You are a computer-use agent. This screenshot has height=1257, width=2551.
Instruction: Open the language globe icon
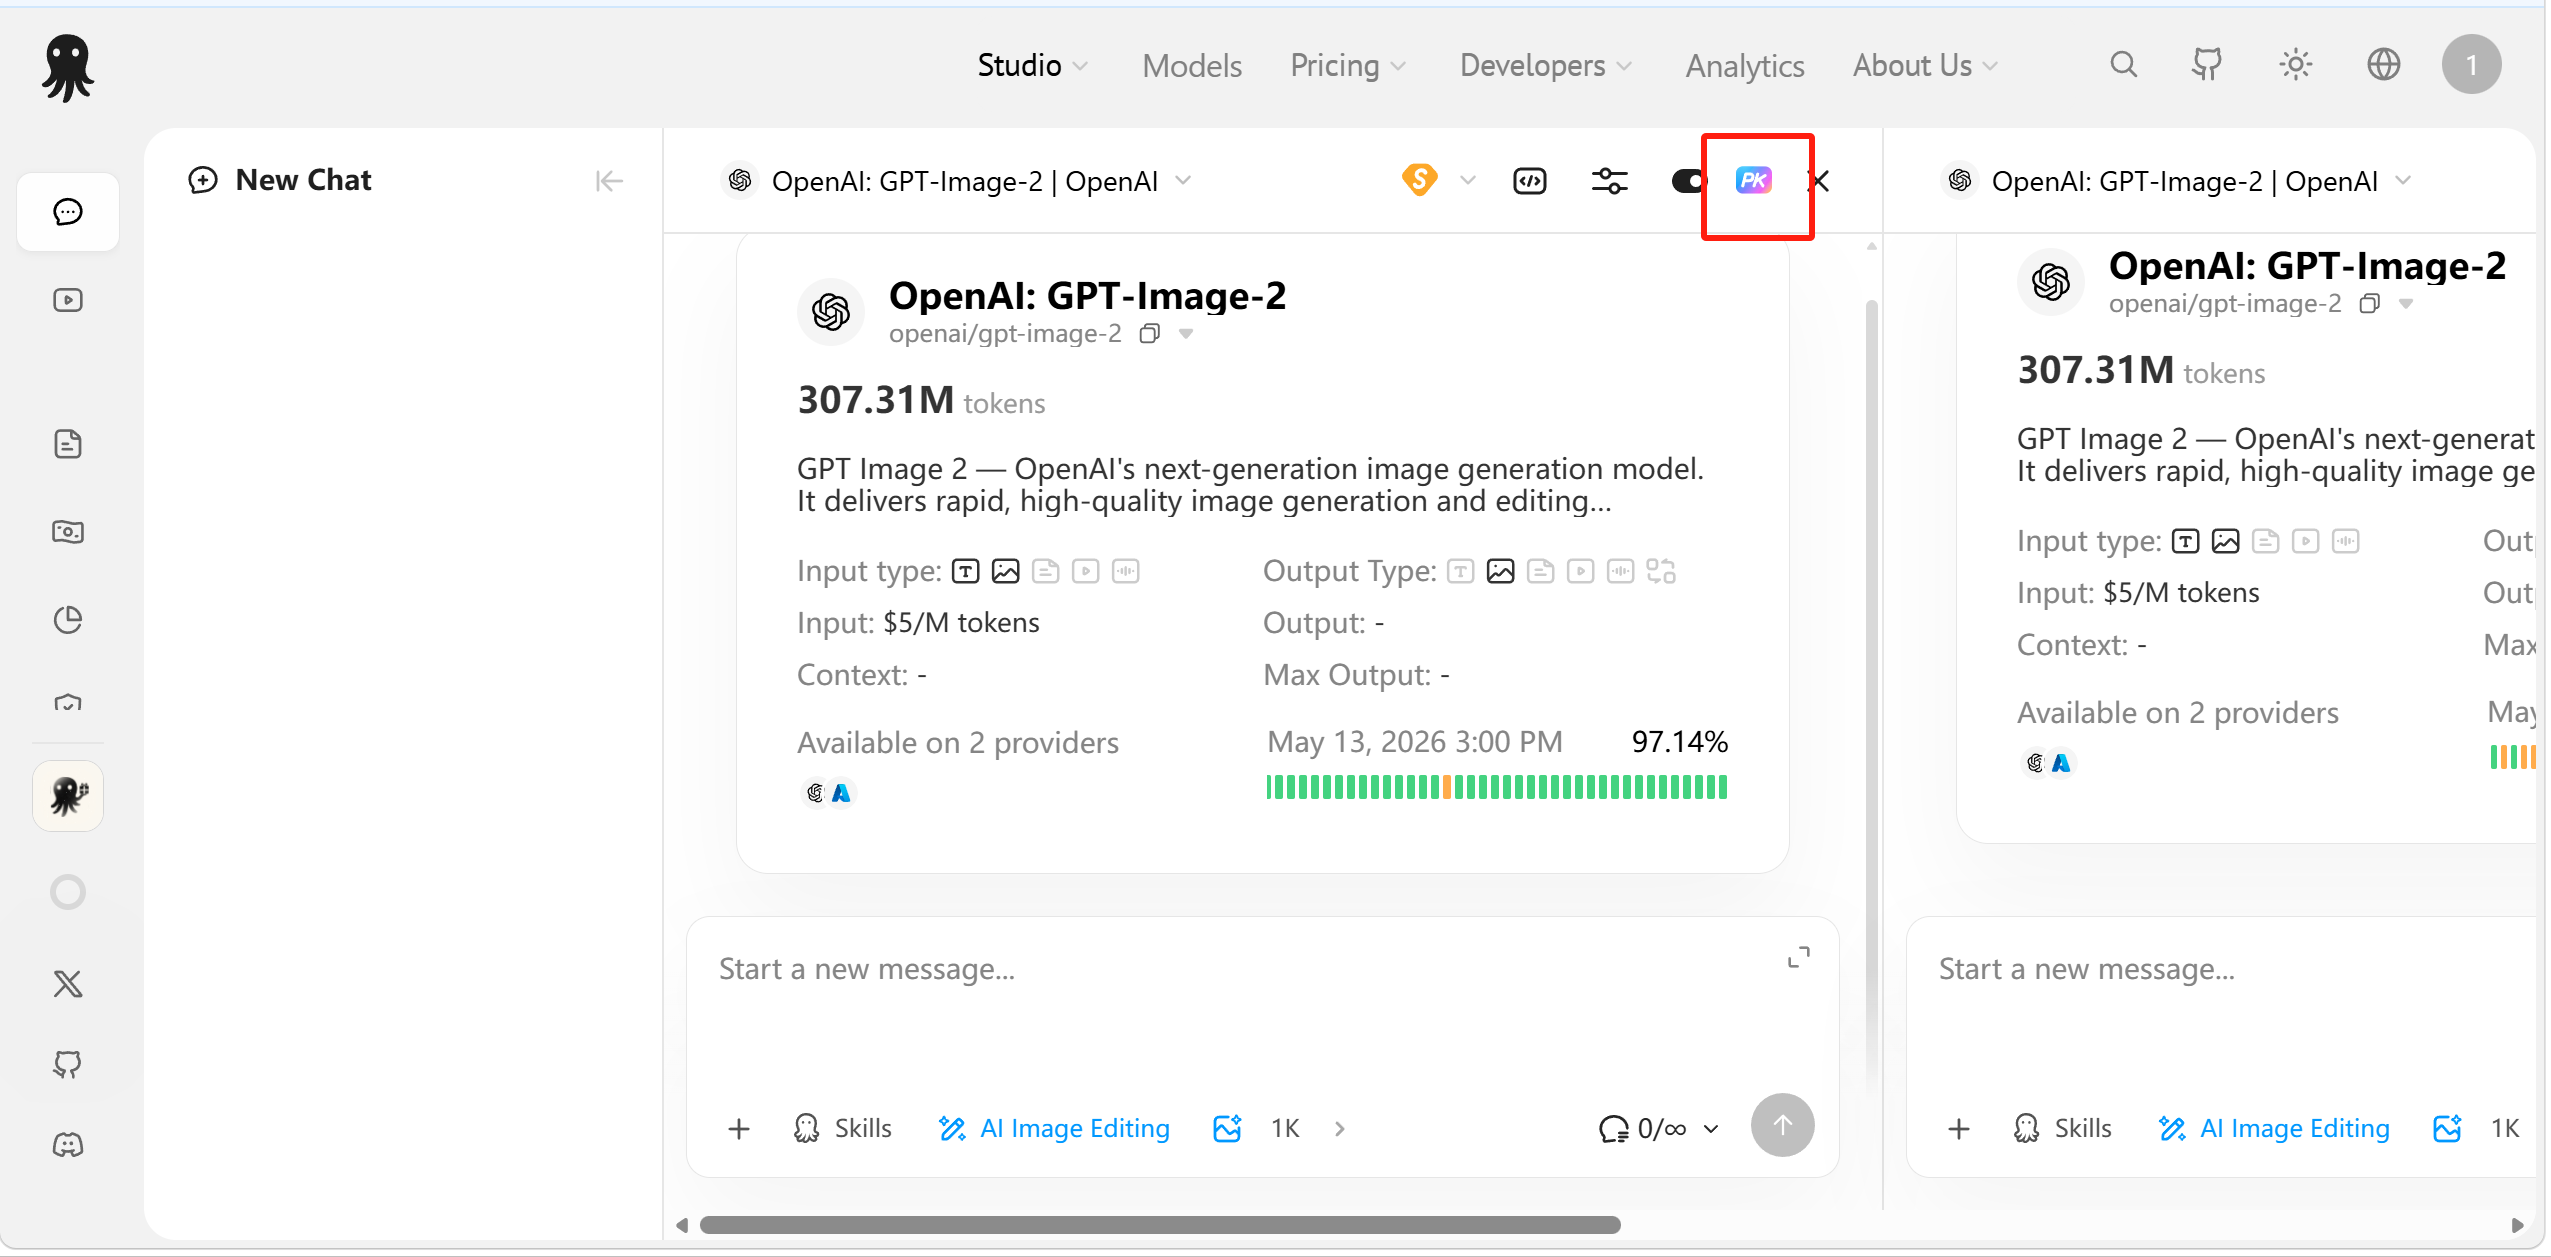pos(2384,65)
